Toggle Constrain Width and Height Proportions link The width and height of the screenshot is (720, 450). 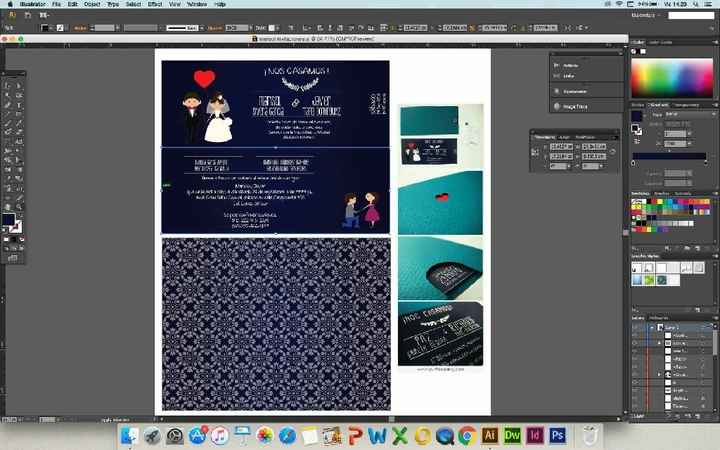[x=612, y=152]
